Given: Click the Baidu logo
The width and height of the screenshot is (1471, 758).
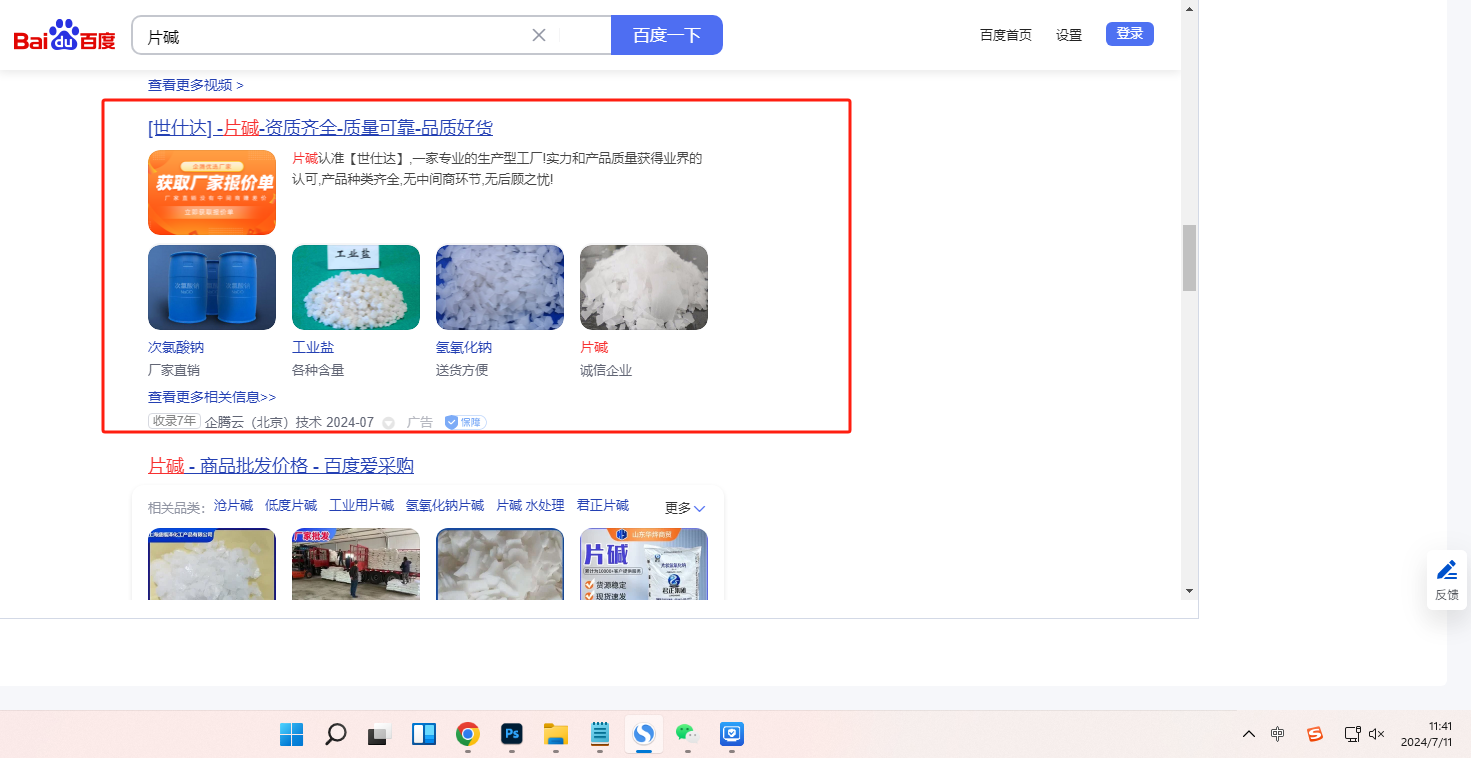Looking at the screenshot, I should coord(65,37).
